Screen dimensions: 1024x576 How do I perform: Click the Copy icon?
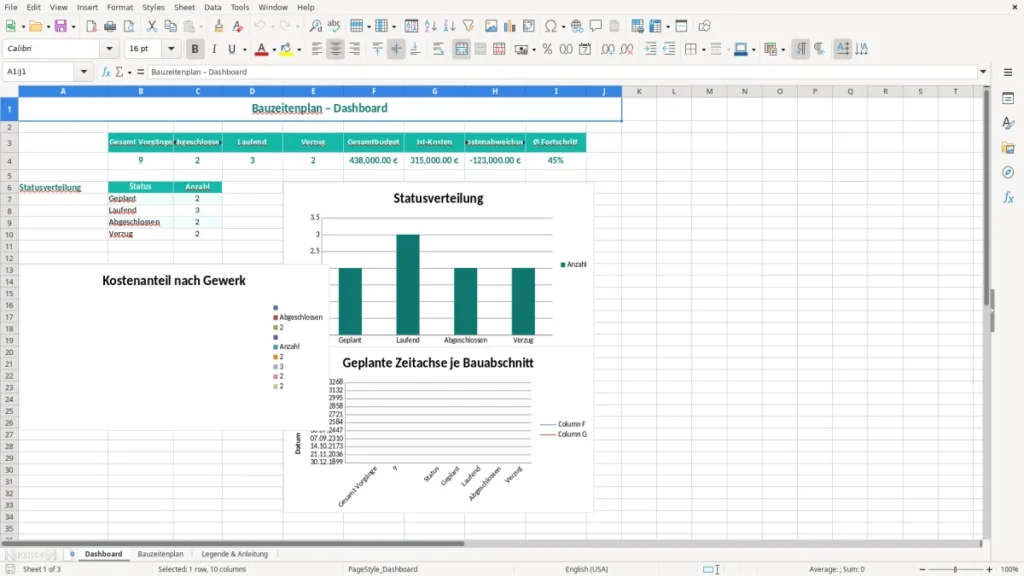coord(170,26)
